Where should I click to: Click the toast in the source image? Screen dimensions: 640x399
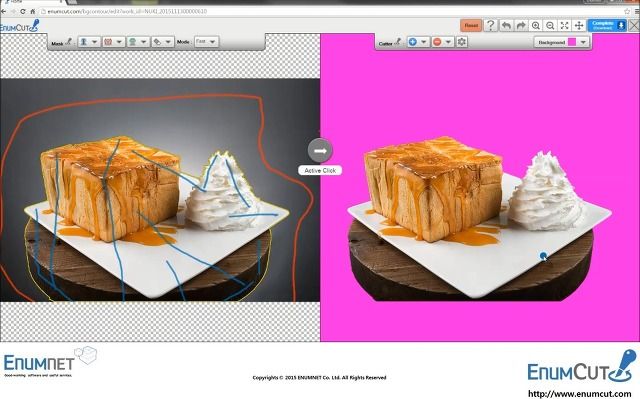point(111,188)
